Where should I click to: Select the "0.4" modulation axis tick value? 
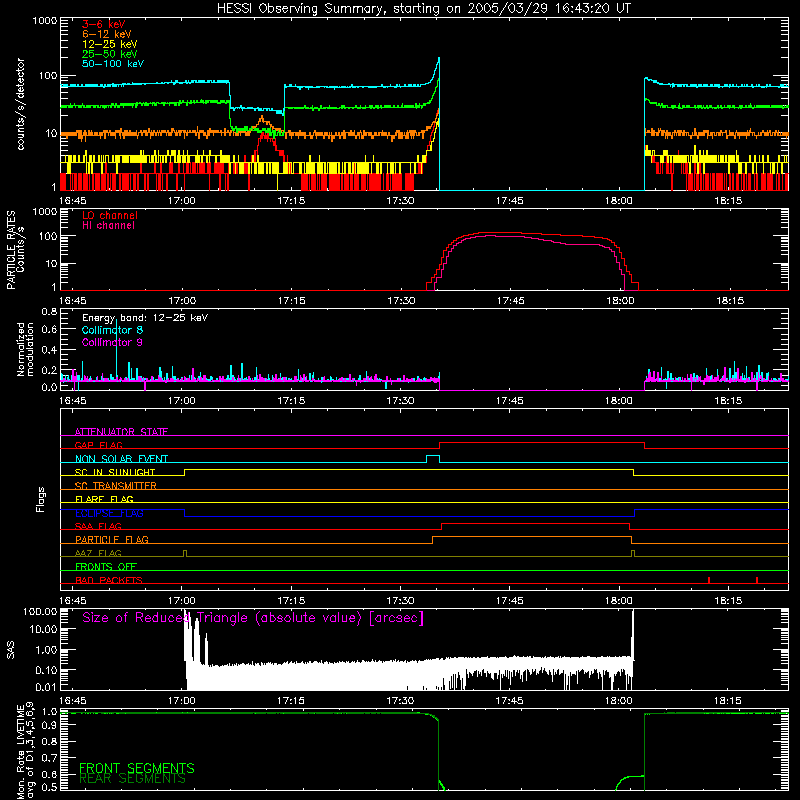click(49, 350)
